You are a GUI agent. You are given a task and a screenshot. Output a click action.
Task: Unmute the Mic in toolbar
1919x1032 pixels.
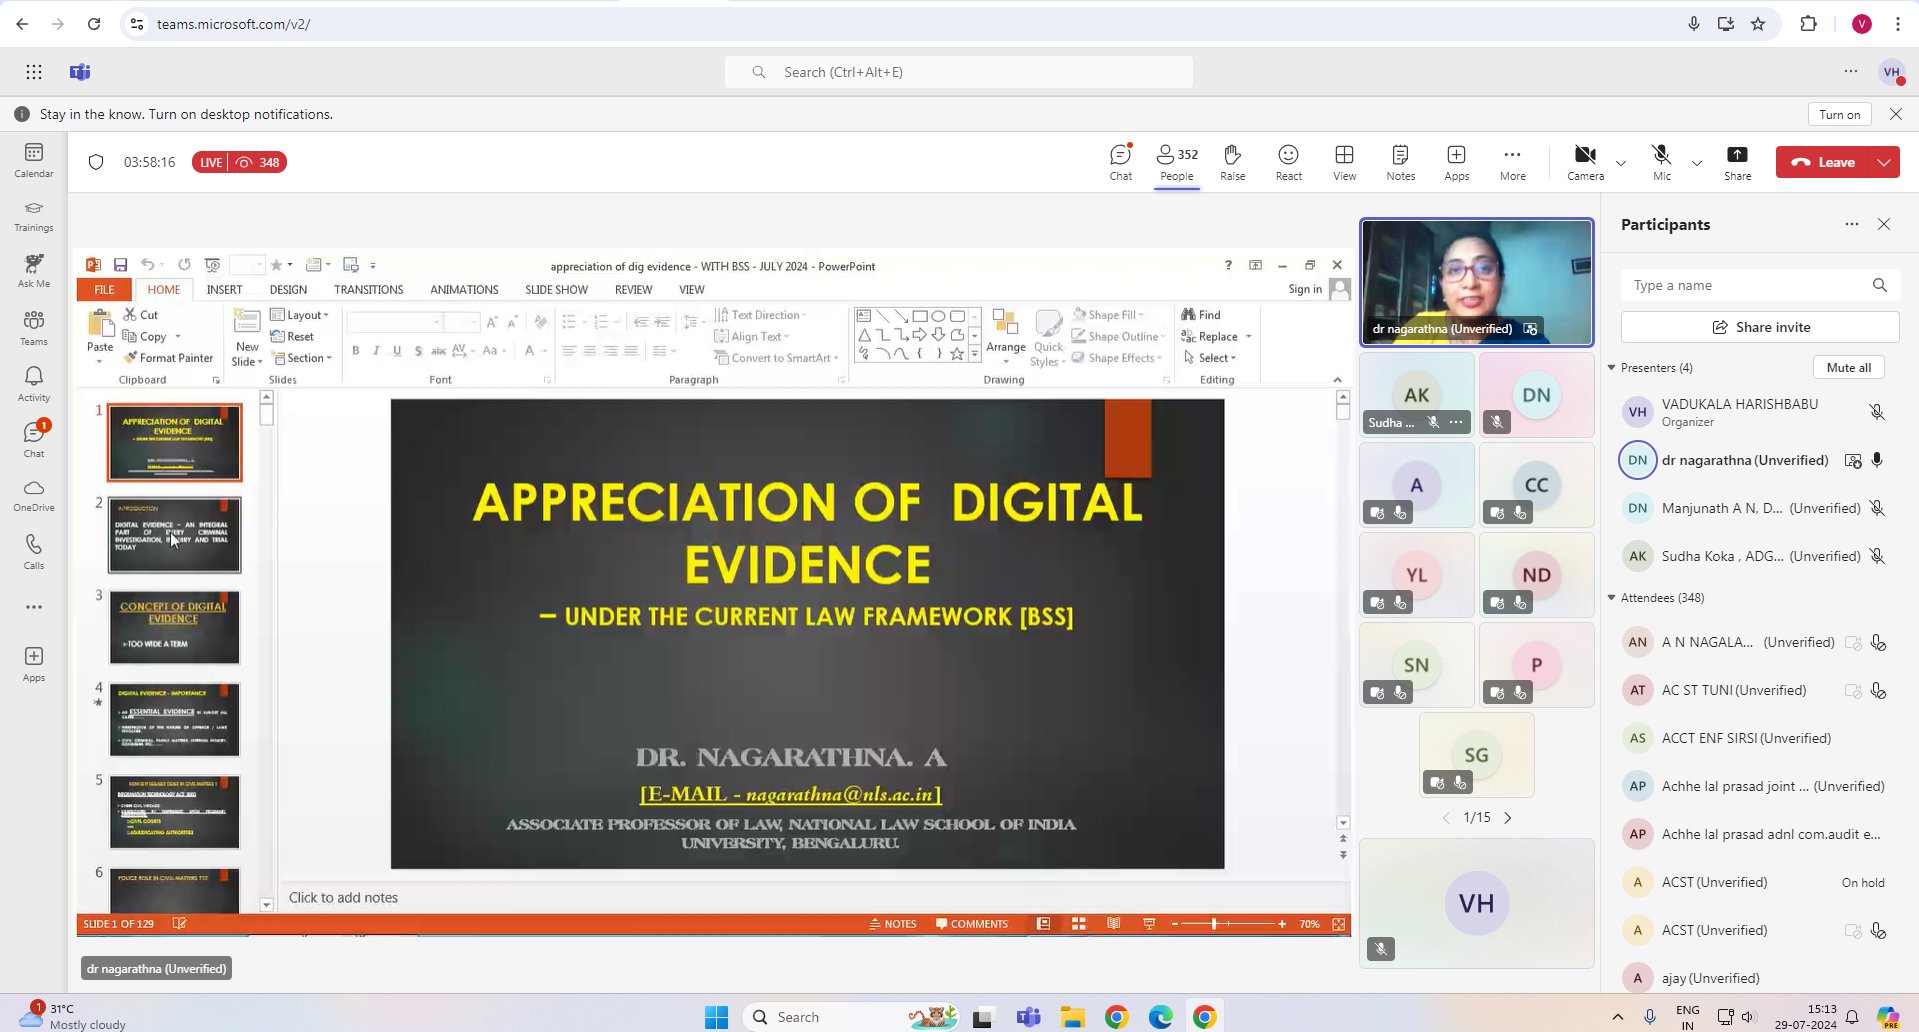pyautogui.click(x=1661, y=162)
